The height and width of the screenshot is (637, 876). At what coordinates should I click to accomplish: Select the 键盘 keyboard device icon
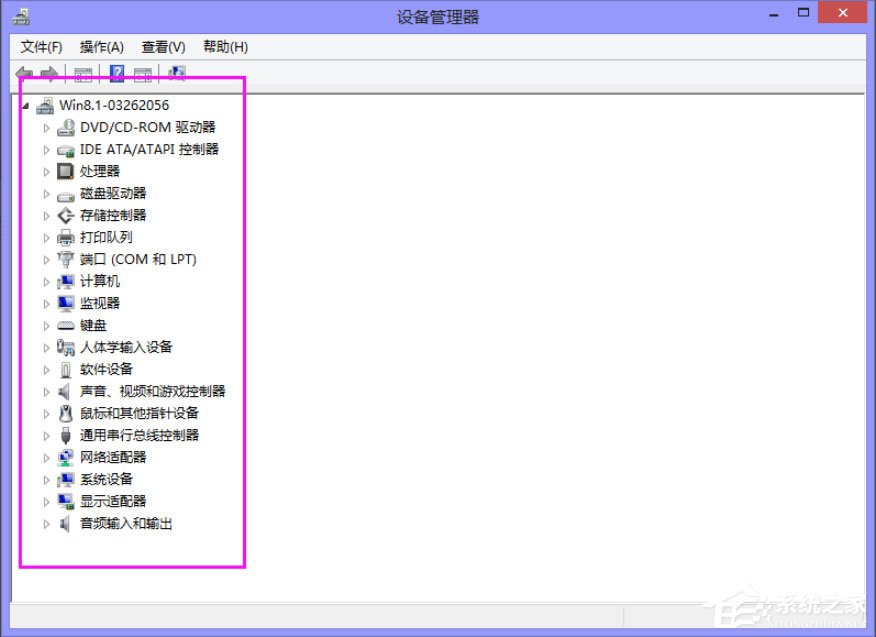pyautogui.click(x=64, y=325)
